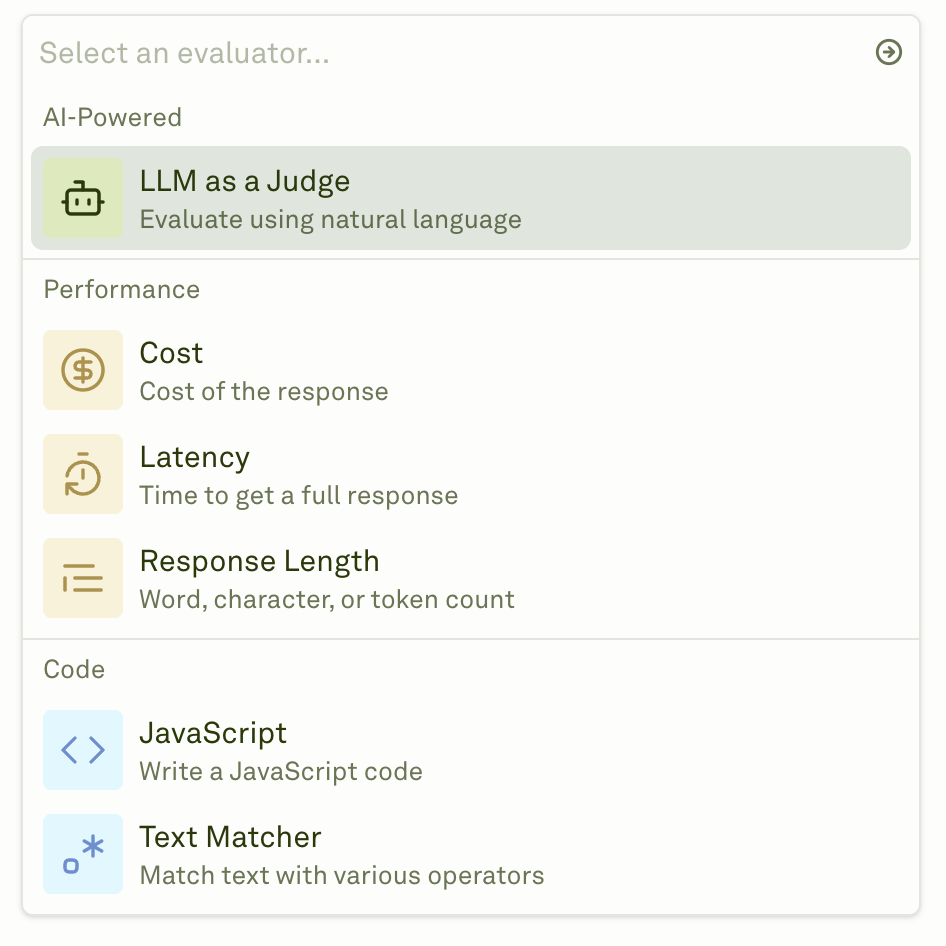
Task: Click the circled arrow submit icon
Action: click(x=889, y=52)
